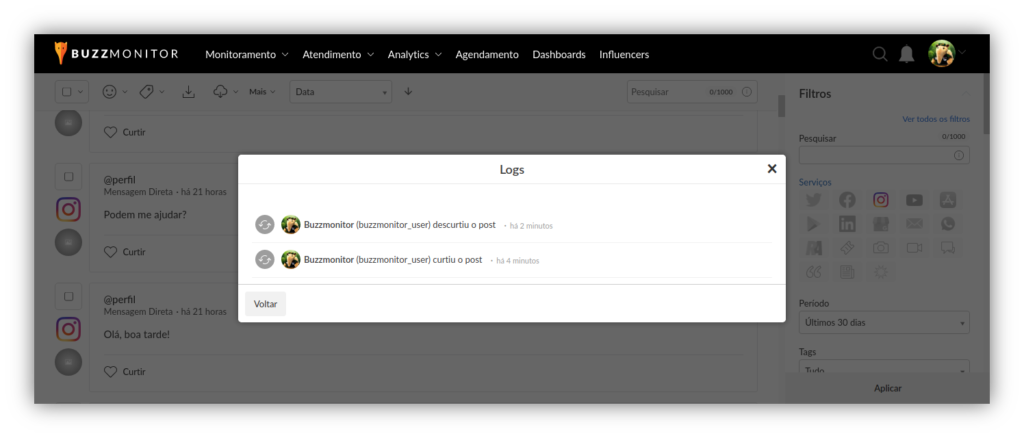Image resolution: width=1024 pixels, height=438 pixels.
Task: Click the sort direction arrow beside Data
Action: pos(408,92)
